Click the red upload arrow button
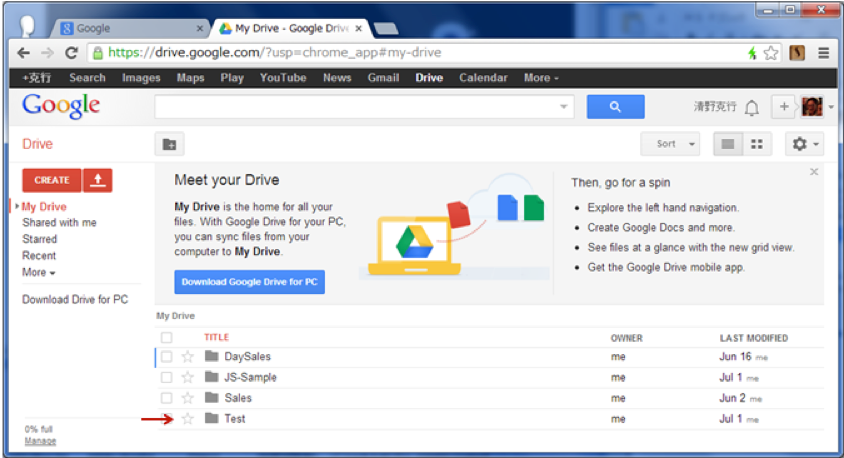Viewport: 844px width, 458px height. pyautogui.click(x=97, y=180)
